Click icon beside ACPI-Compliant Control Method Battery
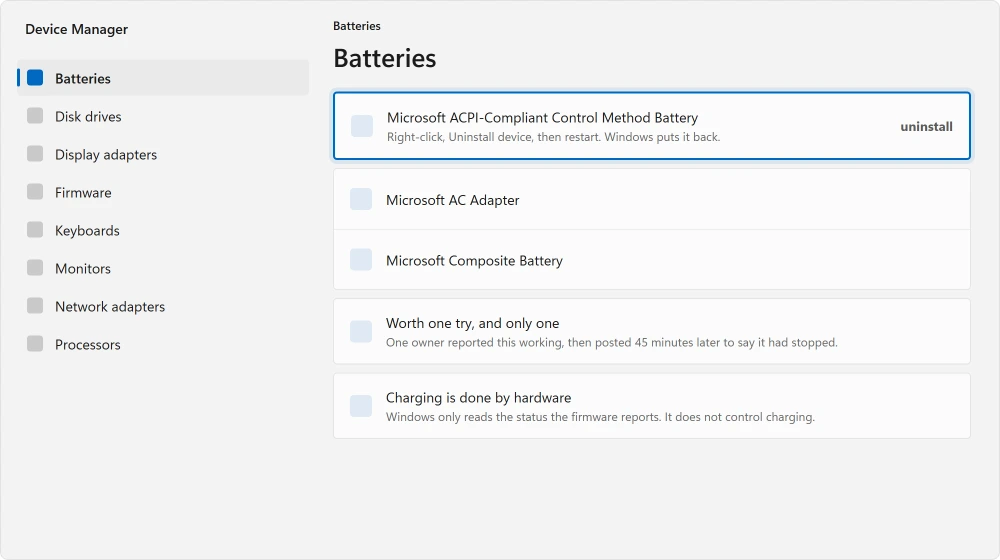The image size is (1000, 560). (x=362, y=126)
